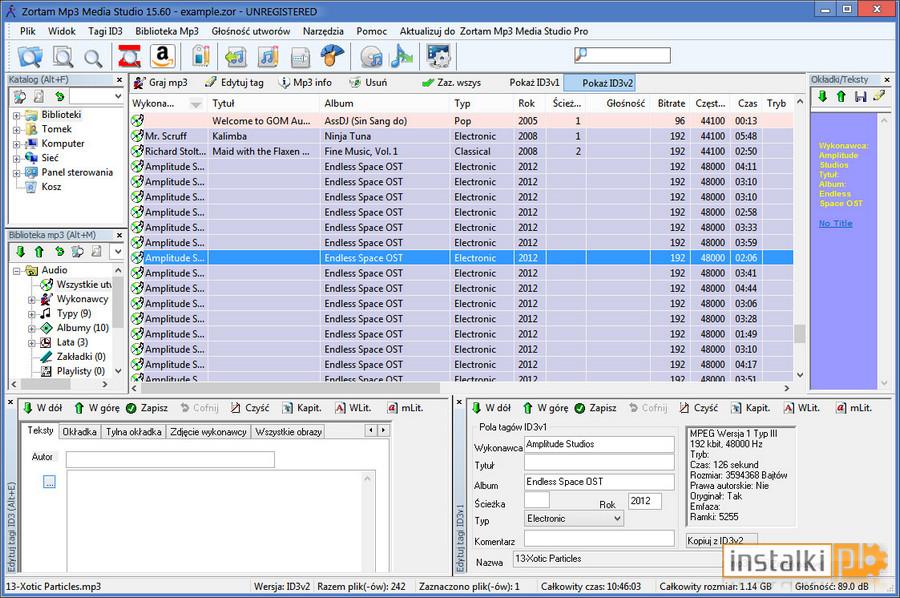Viewport: 900px width, 598px height.
Task: Open the Katalog path dropdown
Action: tap(118, 96)
